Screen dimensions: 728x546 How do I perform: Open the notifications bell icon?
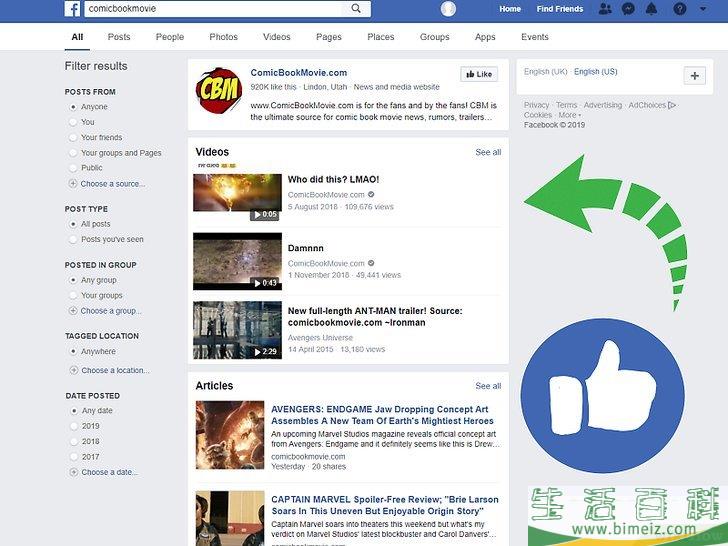651,9
